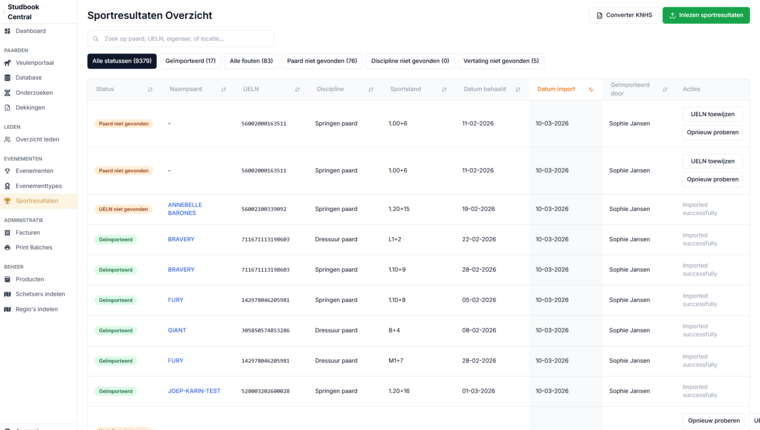Open BRAVERY link in Dressuur paard row
The image size is (760, 430).
[x=181, y=239]
